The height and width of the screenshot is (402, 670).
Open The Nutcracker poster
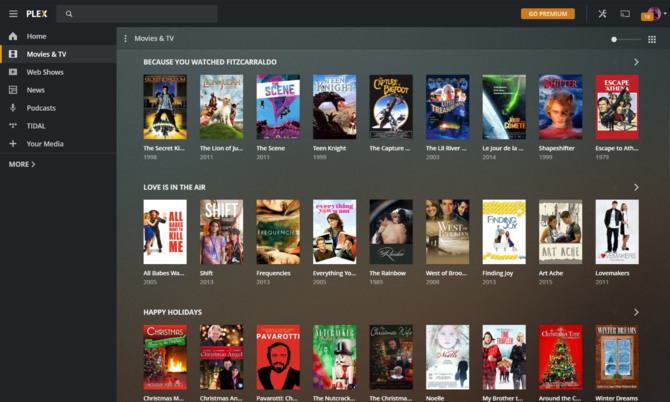pyautogui.click(x=334, y=357)
